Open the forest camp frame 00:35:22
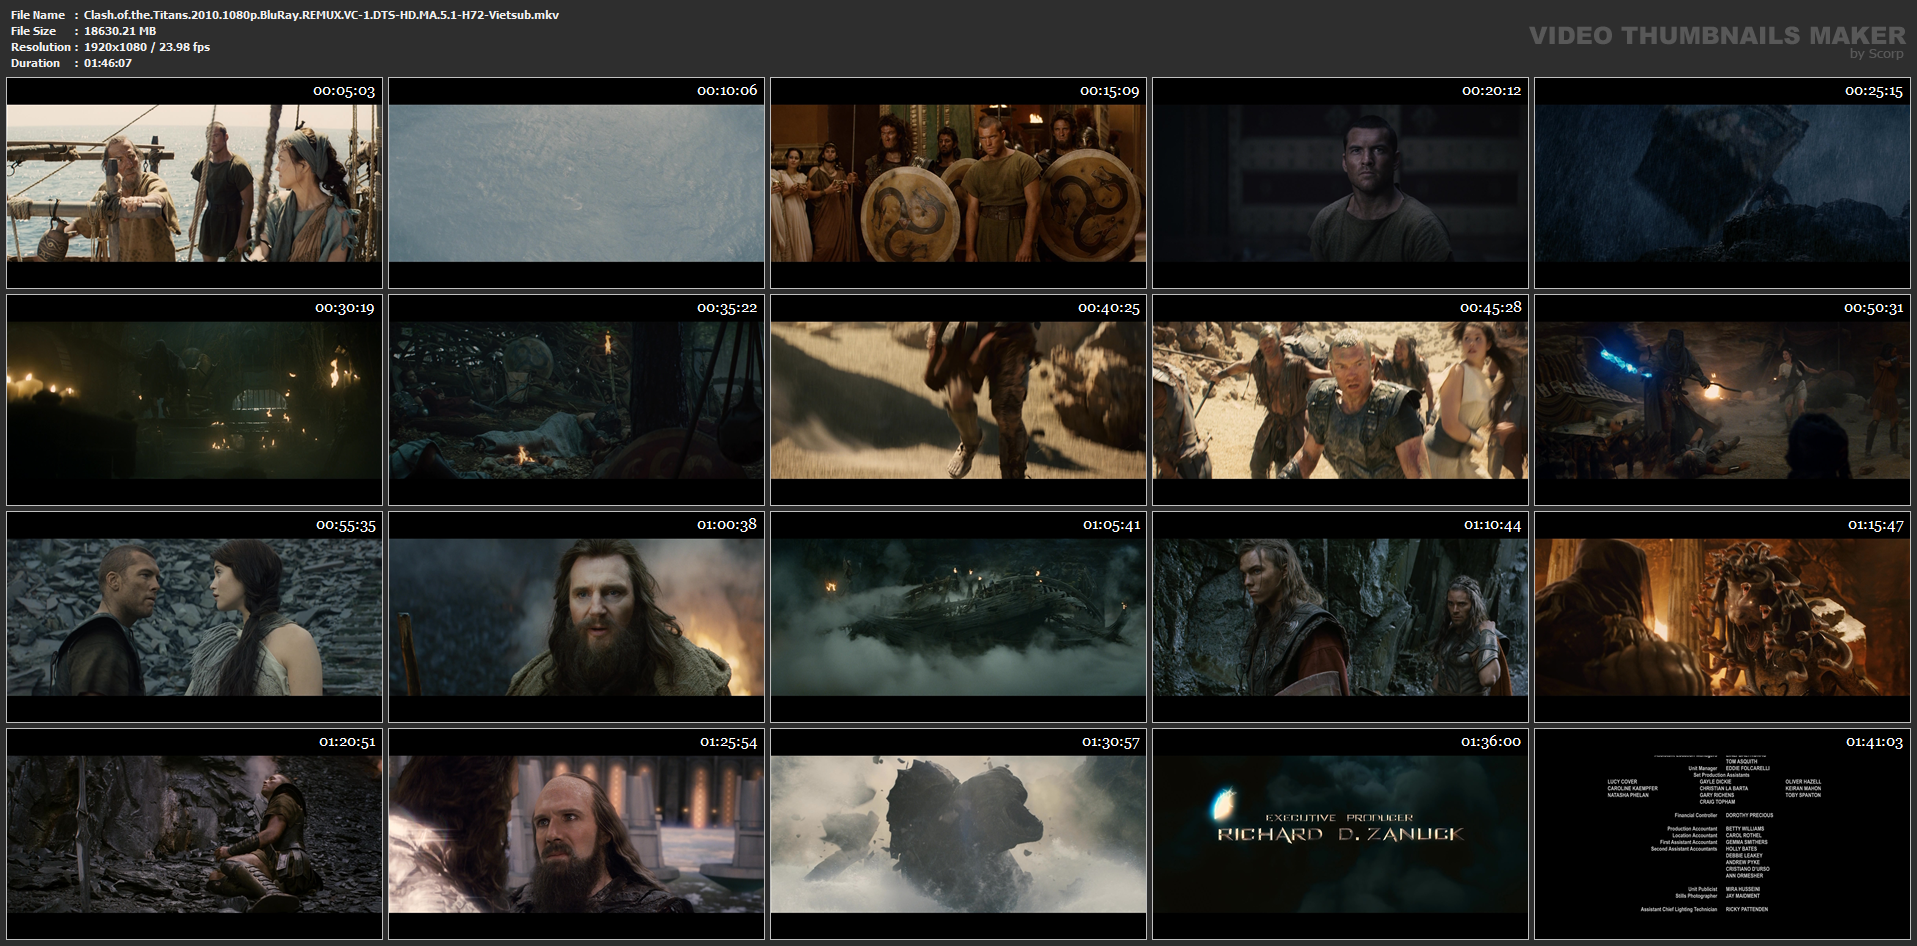Viewport: 1917px width, 946px height. [576, 400]
